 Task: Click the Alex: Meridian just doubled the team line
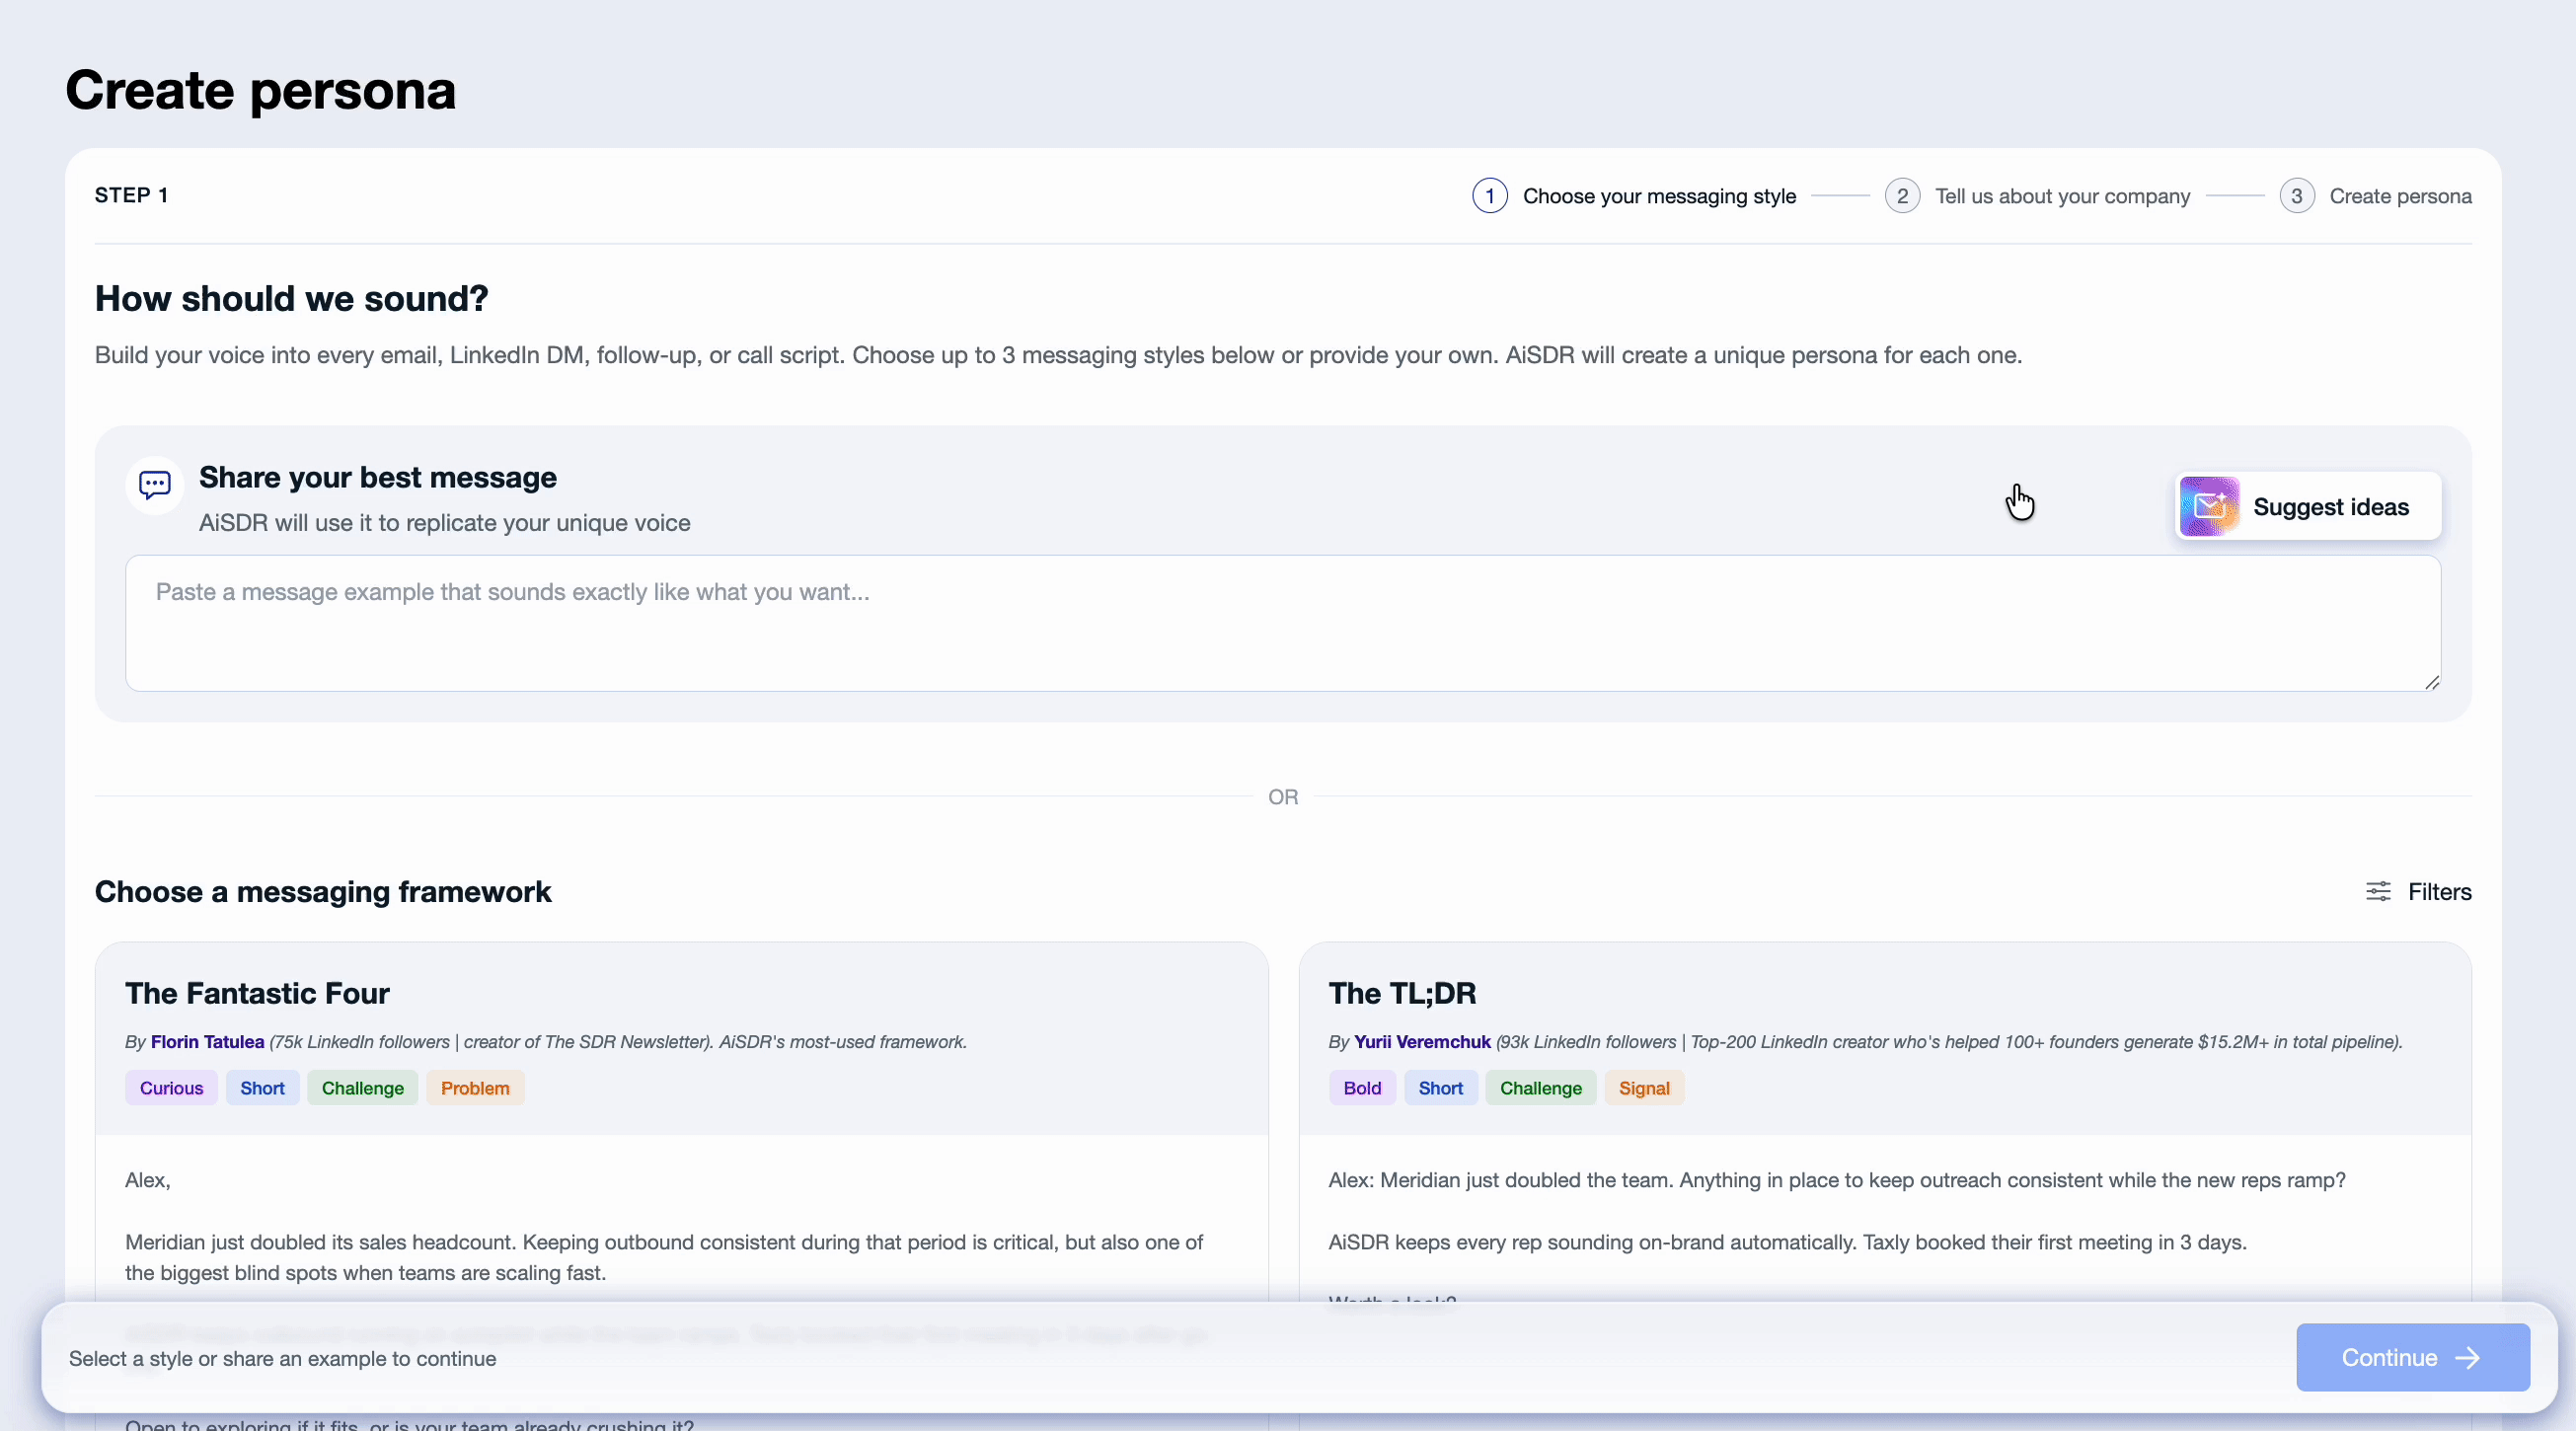pyautogui.click(x=1836, y=1180)
